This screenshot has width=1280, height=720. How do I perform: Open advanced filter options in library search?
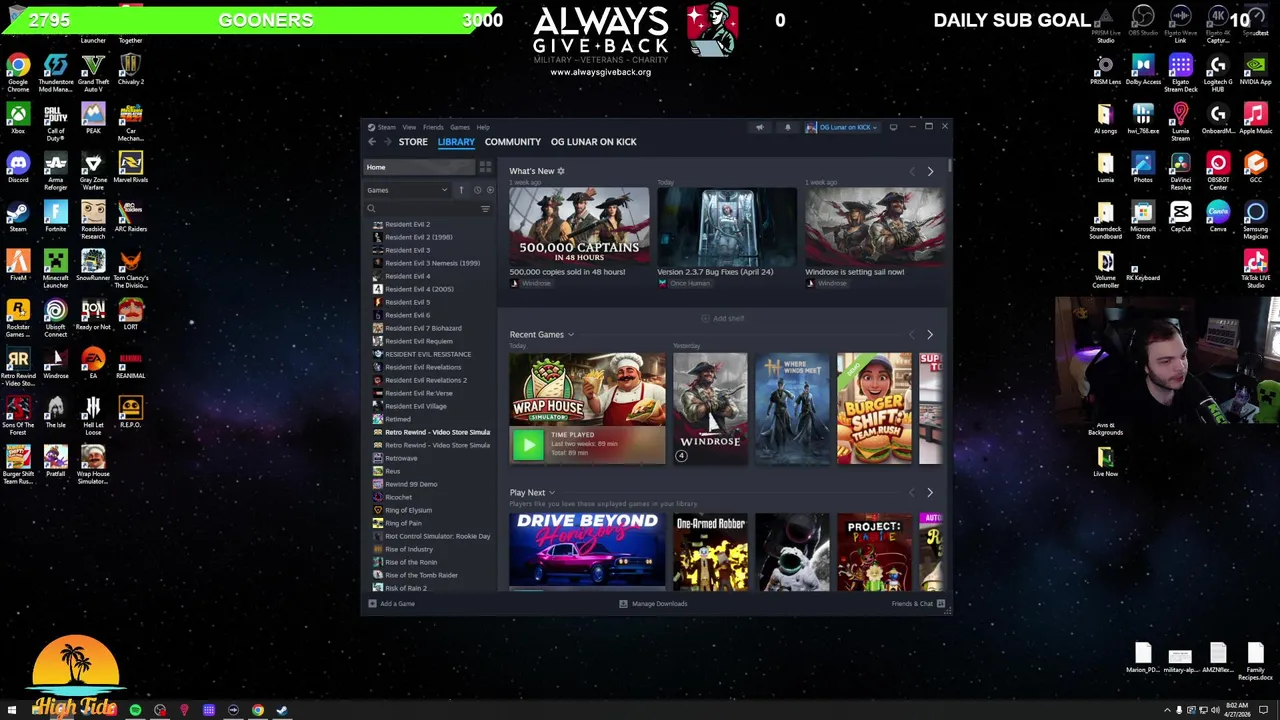(x=485, y=209)
